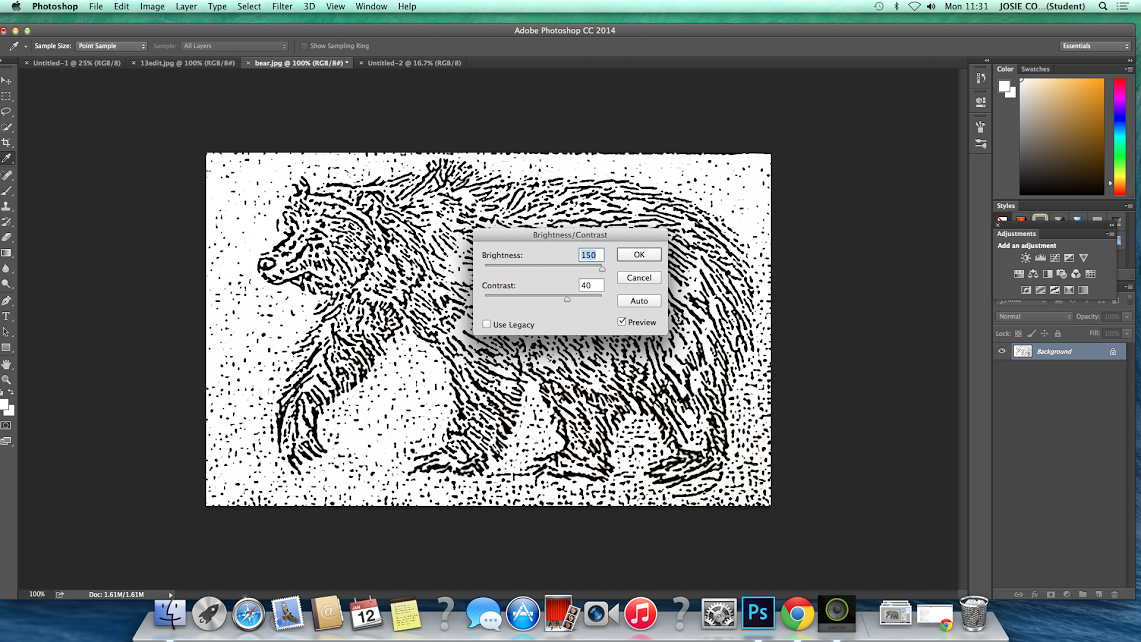
Task: Open Photoshop from the Dock
Action: click(x=758, y=613)
